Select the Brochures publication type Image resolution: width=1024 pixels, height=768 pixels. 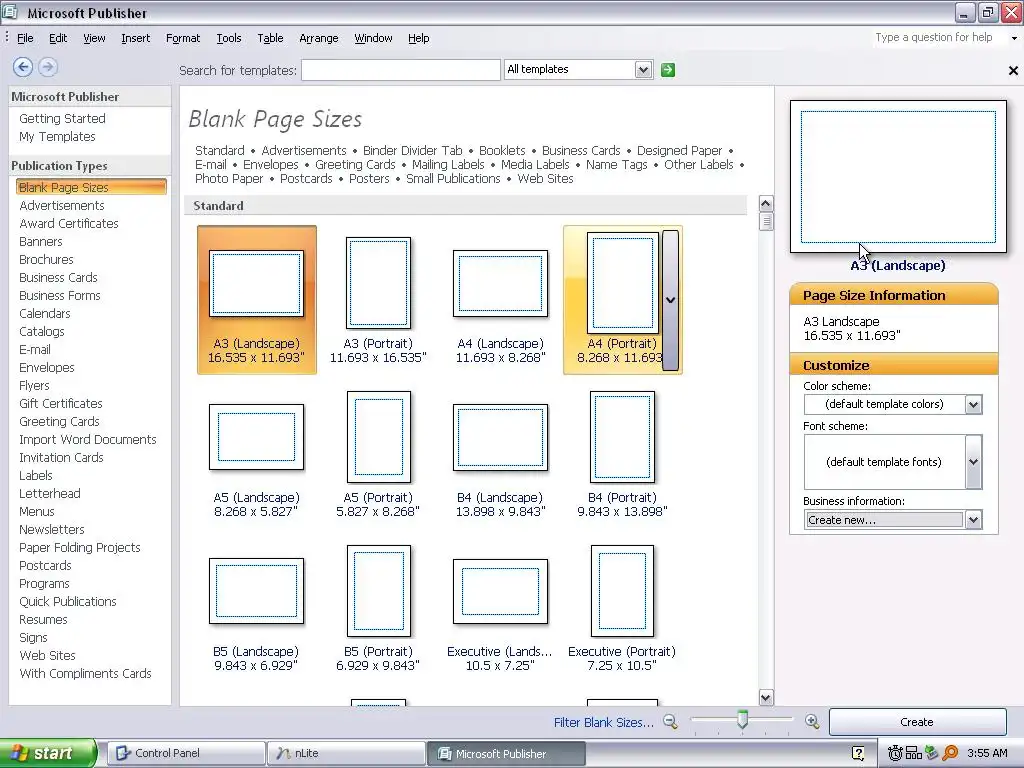(x=46, y=259)
